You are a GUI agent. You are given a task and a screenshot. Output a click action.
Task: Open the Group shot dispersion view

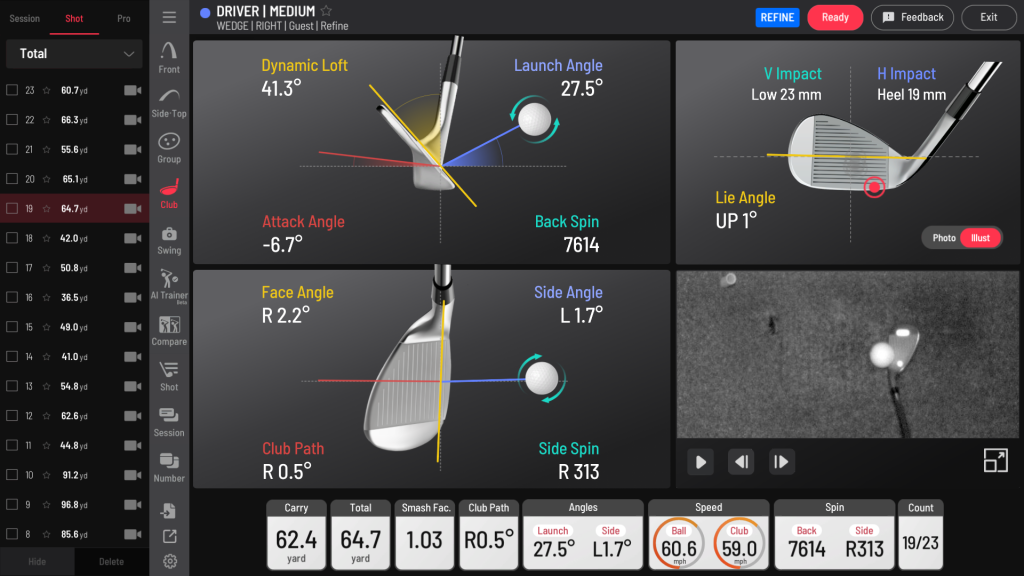(x=169, y=147)
